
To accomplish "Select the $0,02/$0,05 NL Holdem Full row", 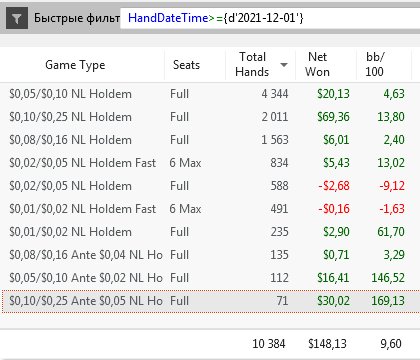I will (x=210, y=186).
